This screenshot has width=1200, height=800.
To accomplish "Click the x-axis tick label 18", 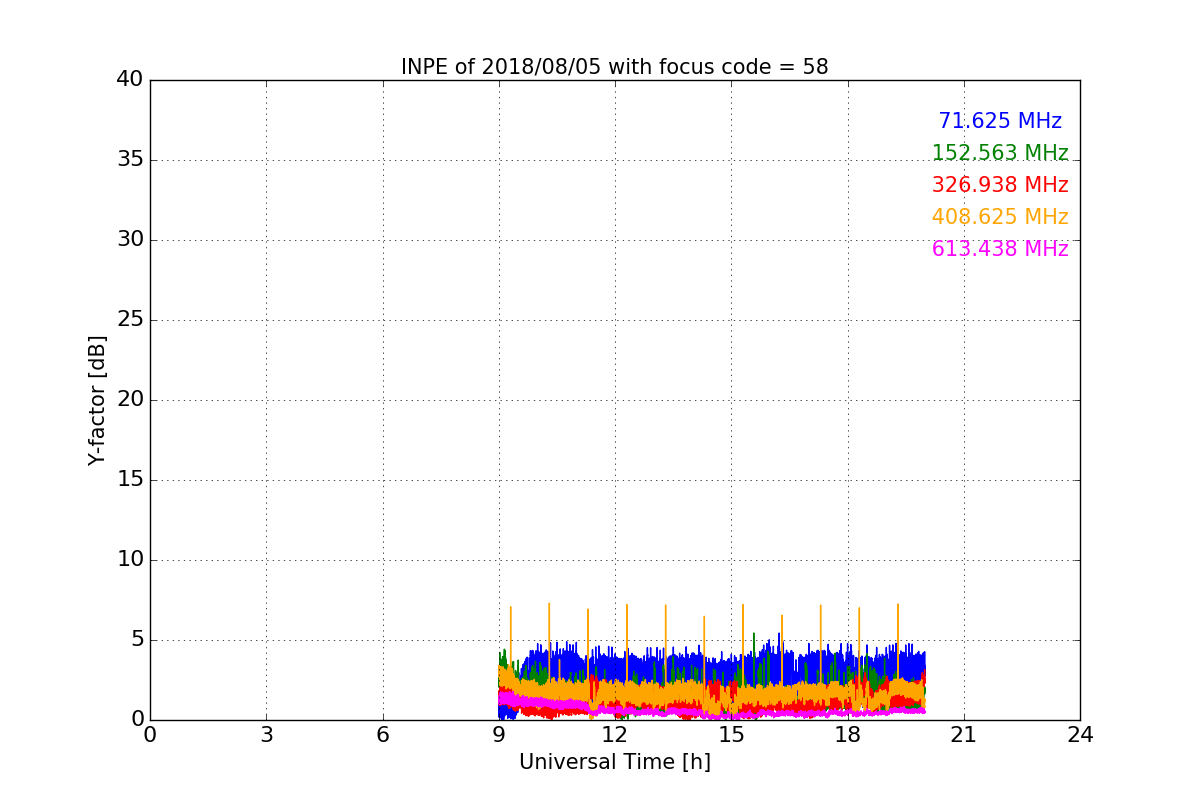I will 848,735.
